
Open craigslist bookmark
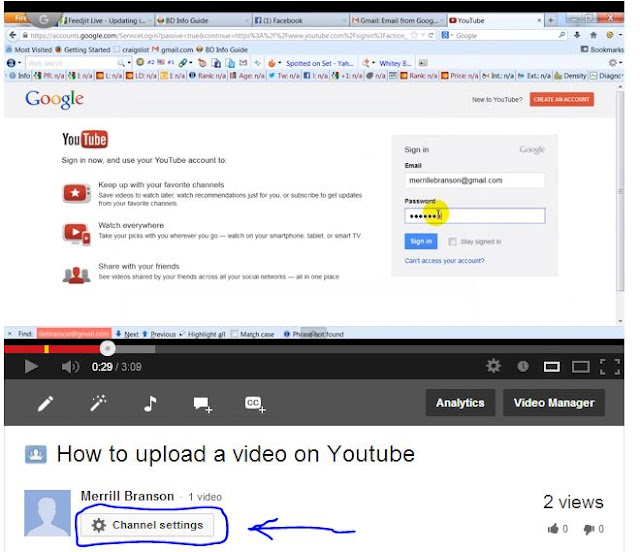tap(131, 49)
